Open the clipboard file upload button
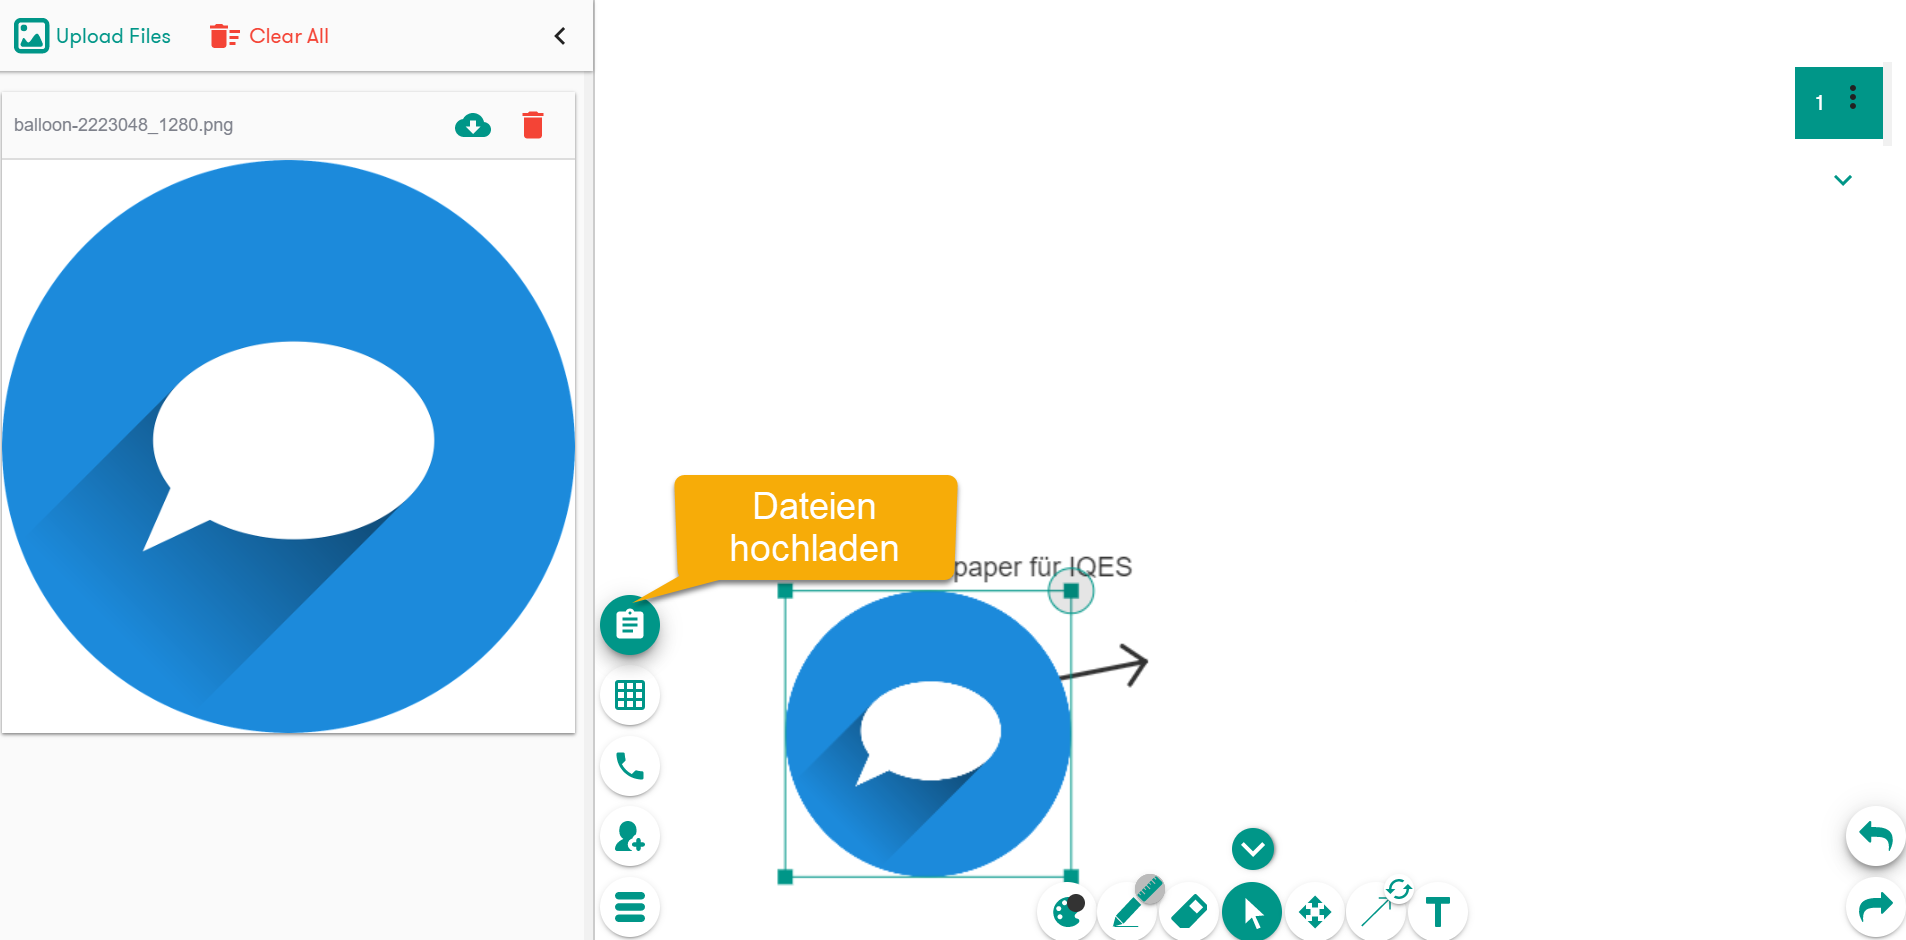1906x940 pixels. (x=630, y=625)
